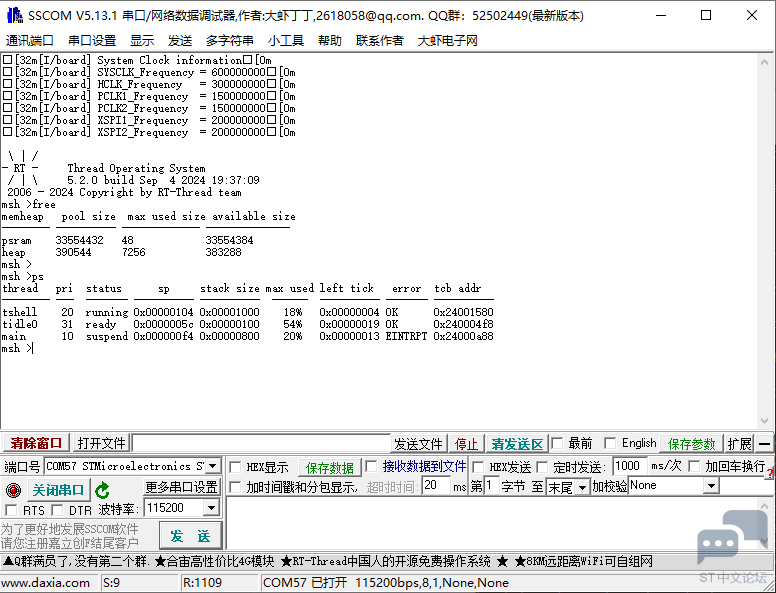Click the 停止 button
Screen dimensions: 776x593
pos(466,444)
